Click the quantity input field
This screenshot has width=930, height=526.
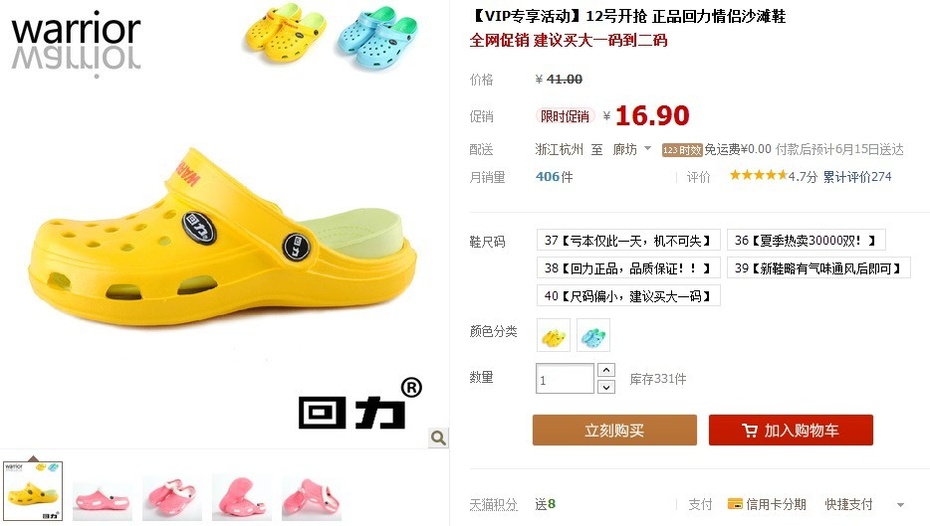[x=565, y=378]
